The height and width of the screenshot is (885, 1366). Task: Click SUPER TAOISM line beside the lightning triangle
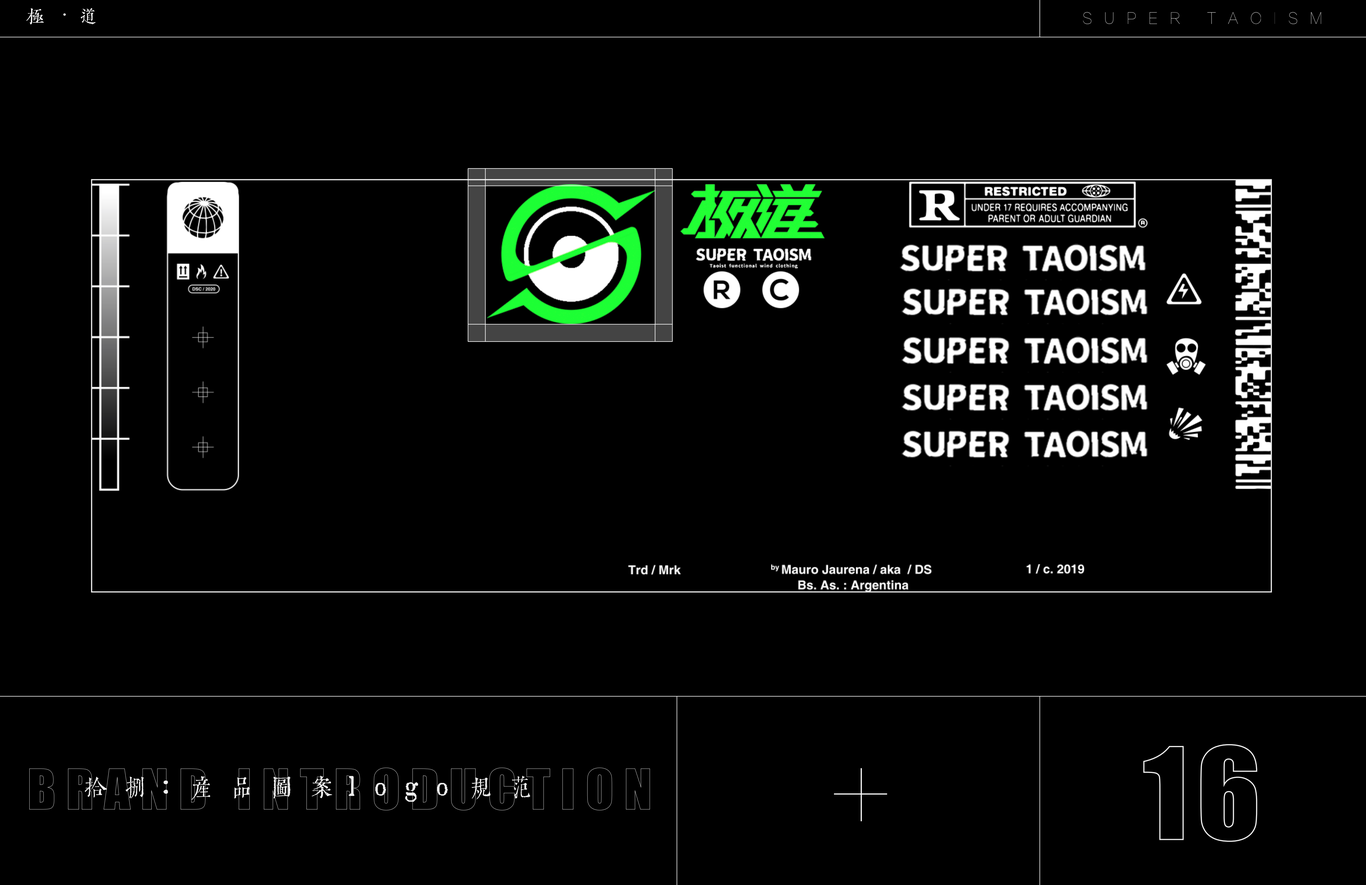pos(1024,302)
